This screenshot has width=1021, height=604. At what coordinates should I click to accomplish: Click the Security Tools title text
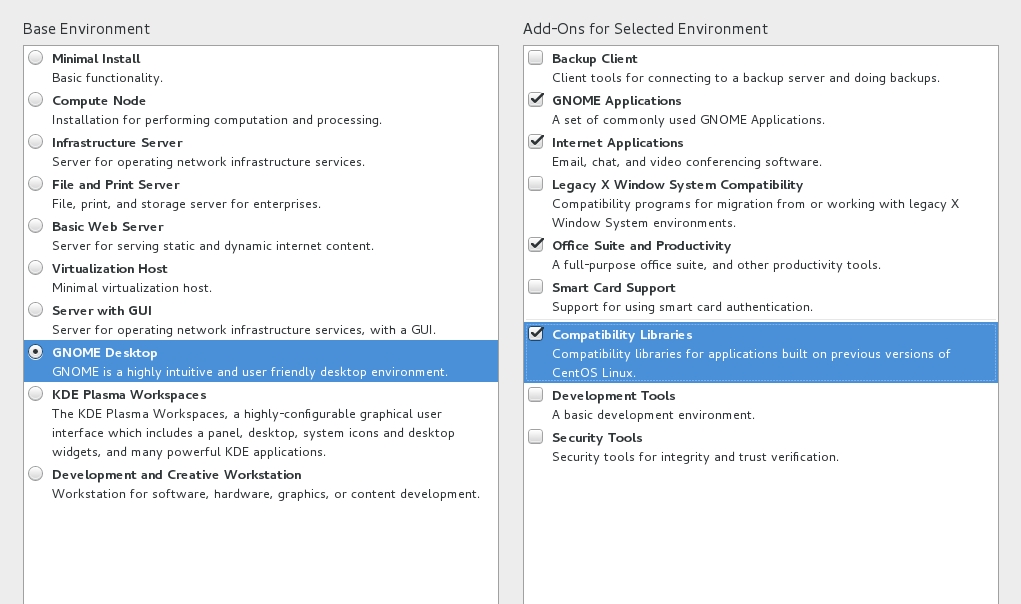coord(597,438)
